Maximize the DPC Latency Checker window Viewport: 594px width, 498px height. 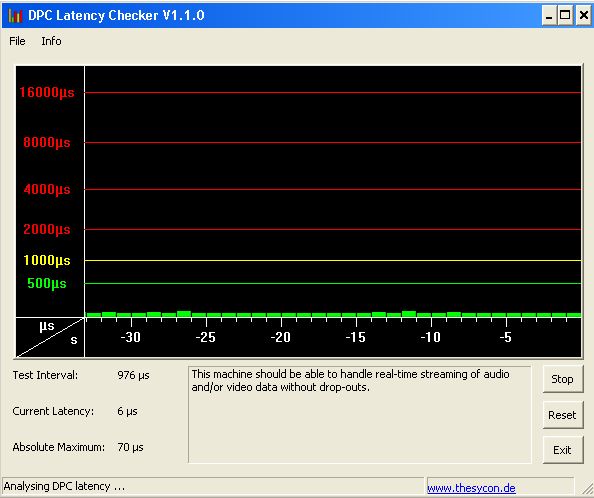[565, 16]
